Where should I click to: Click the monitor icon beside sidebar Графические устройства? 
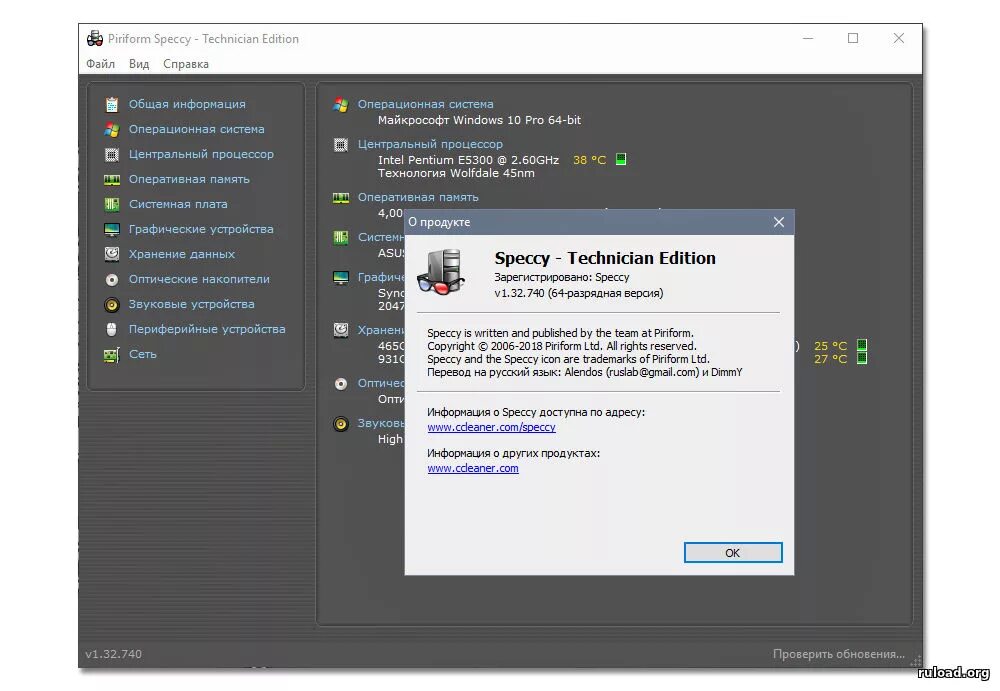tap(112, 229)
